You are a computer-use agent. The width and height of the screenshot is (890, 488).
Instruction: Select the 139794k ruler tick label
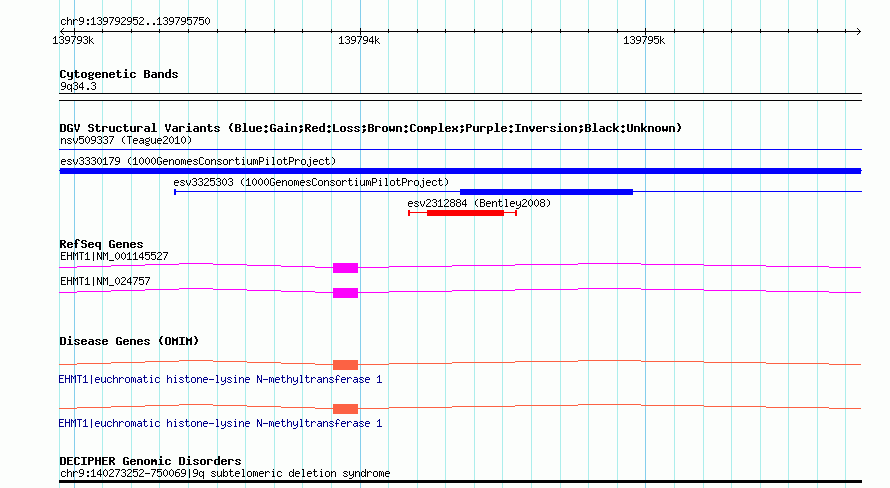coord(359,40)
